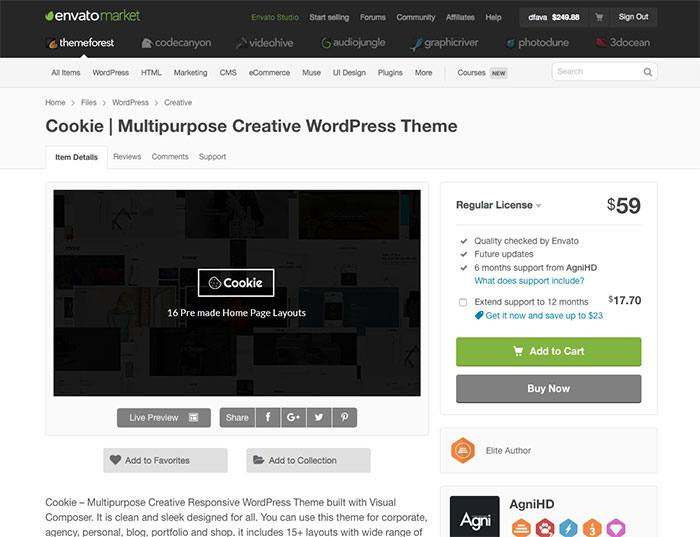Image resolution: width=700 pixels, height=537 pixels.
Task: Click the Elite Author orange badge
Action: 462,450
